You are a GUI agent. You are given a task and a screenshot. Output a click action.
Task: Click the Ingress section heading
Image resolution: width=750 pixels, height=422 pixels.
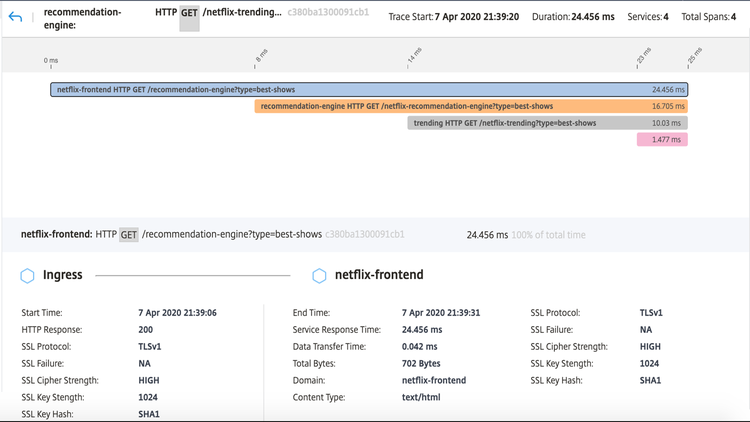[x=63, y=275]
